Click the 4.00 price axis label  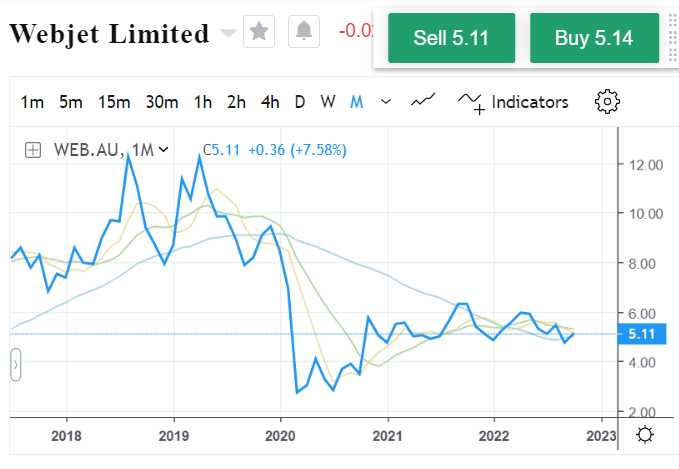642,362
